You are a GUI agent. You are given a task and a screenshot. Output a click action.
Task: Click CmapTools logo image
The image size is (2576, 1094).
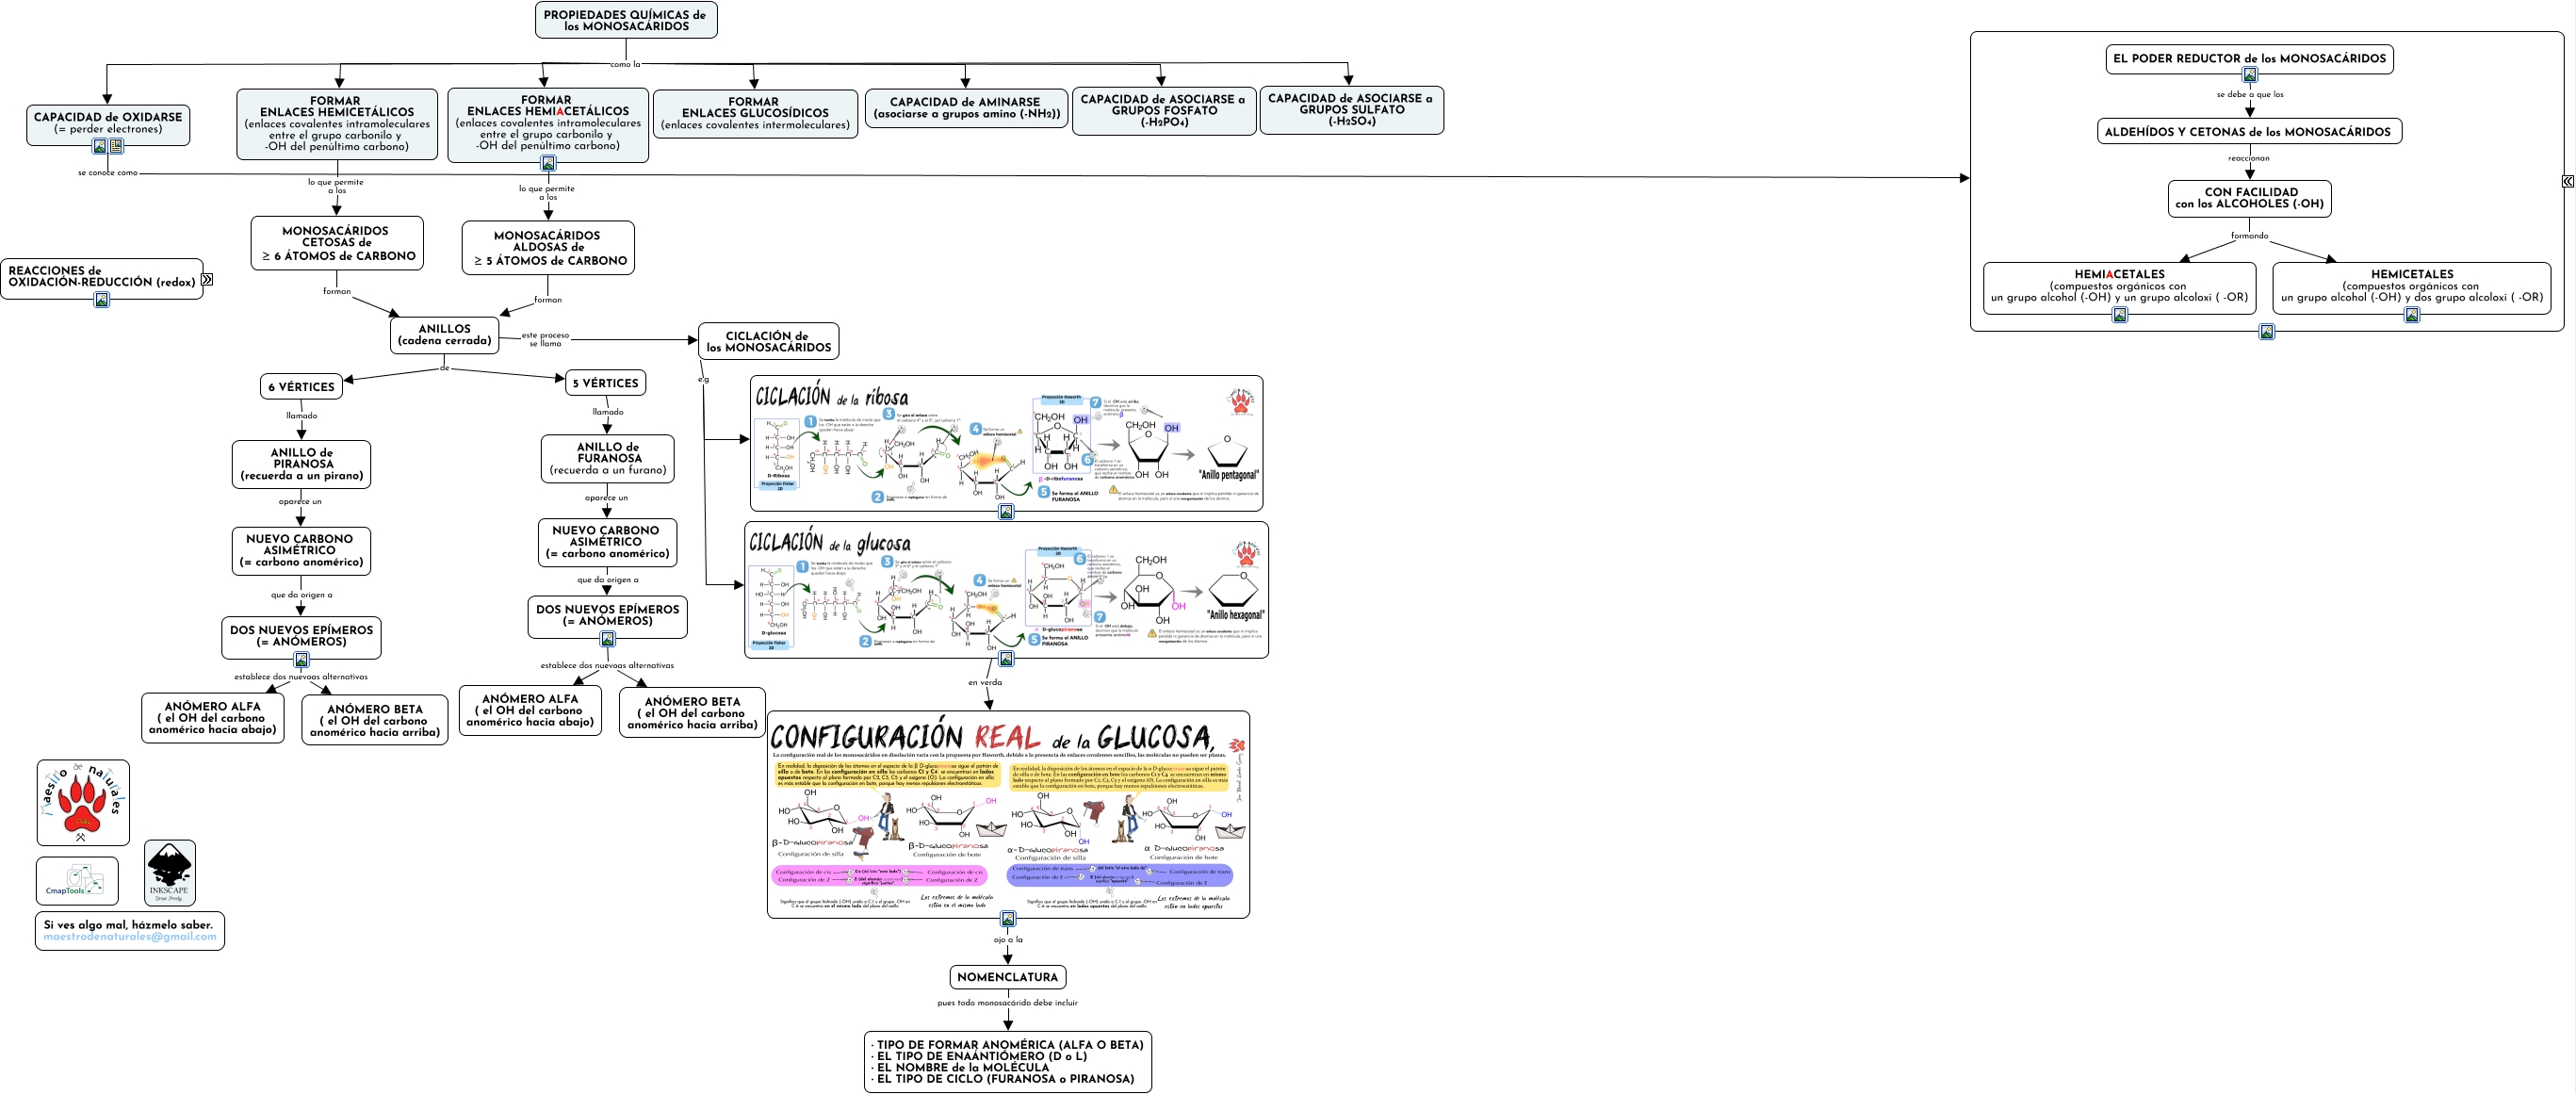[x=77, y=881]
